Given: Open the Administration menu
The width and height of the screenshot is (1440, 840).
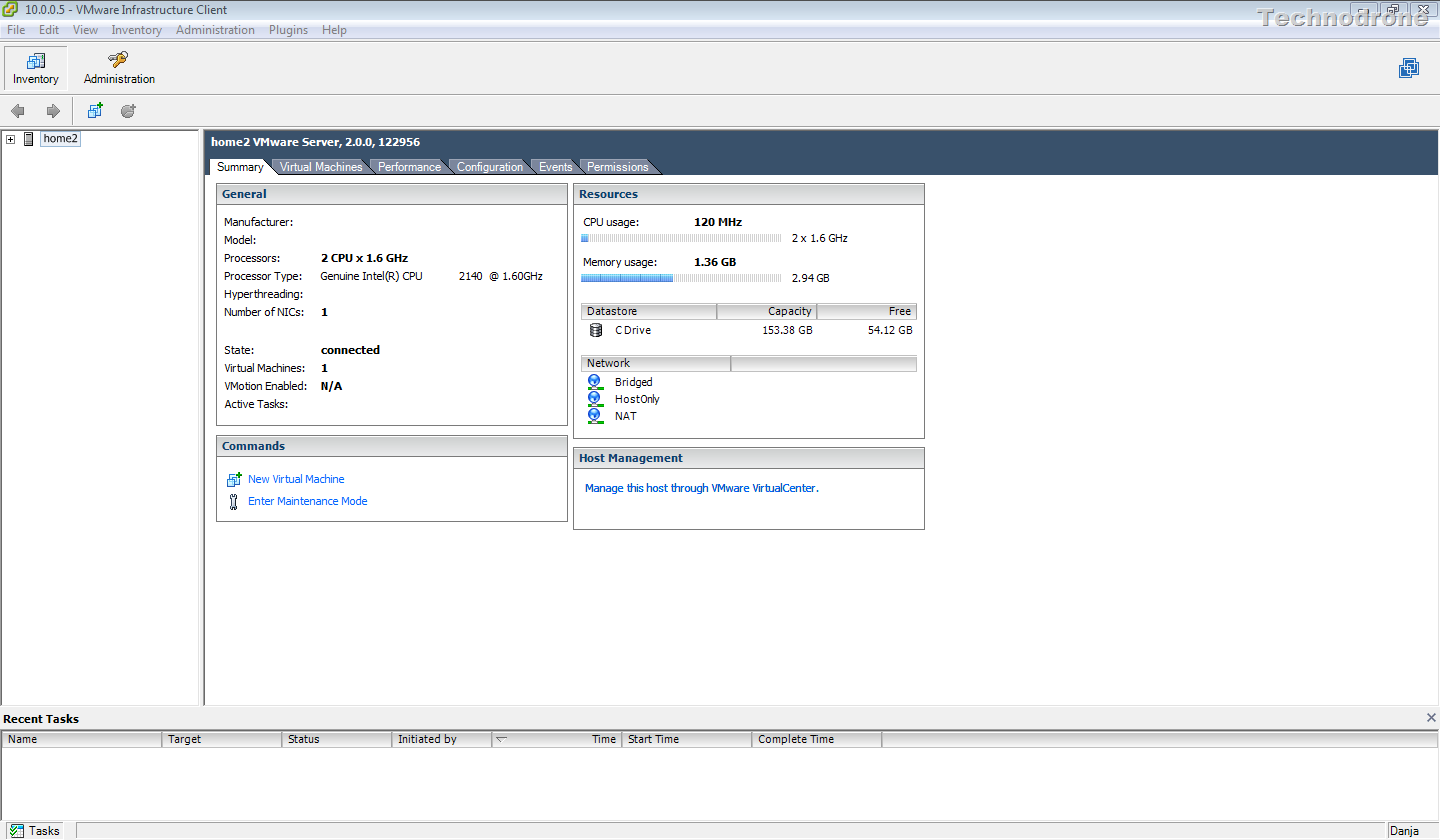Looking at the screenshot, I should [215, 30].
